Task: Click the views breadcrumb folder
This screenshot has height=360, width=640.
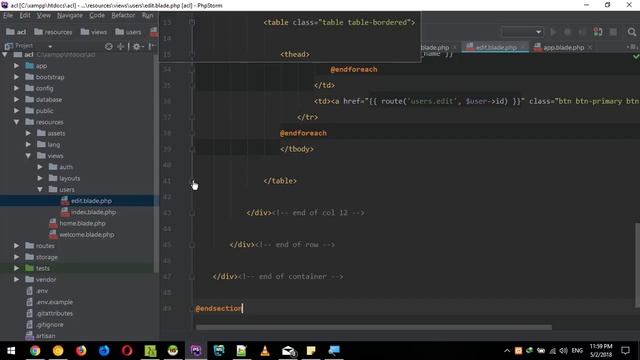Action: (x=94, y=32)
